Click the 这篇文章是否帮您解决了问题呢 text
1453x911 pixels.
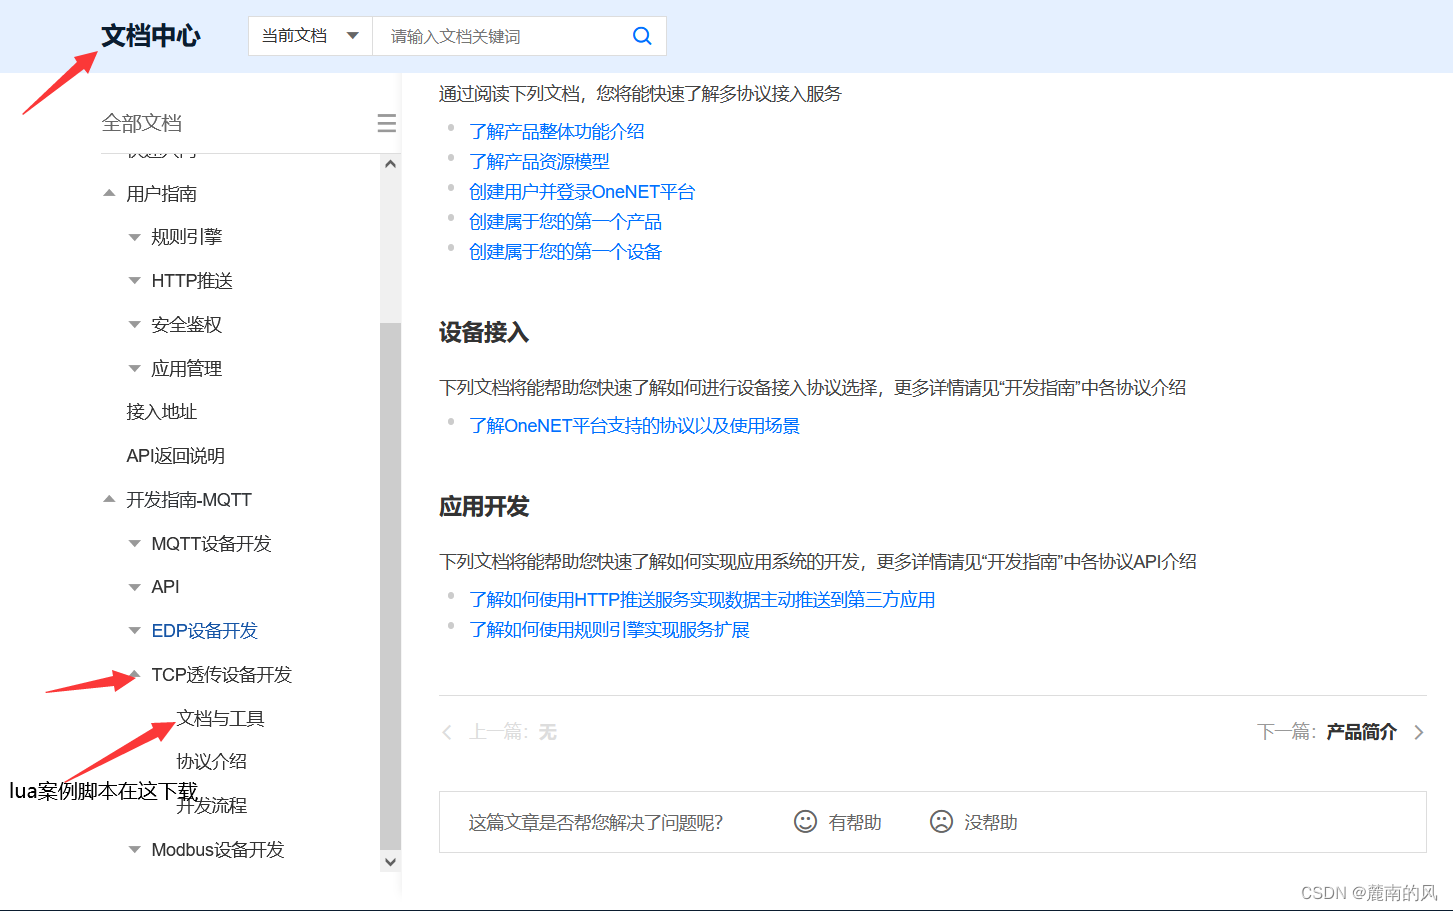coord(596,823)
